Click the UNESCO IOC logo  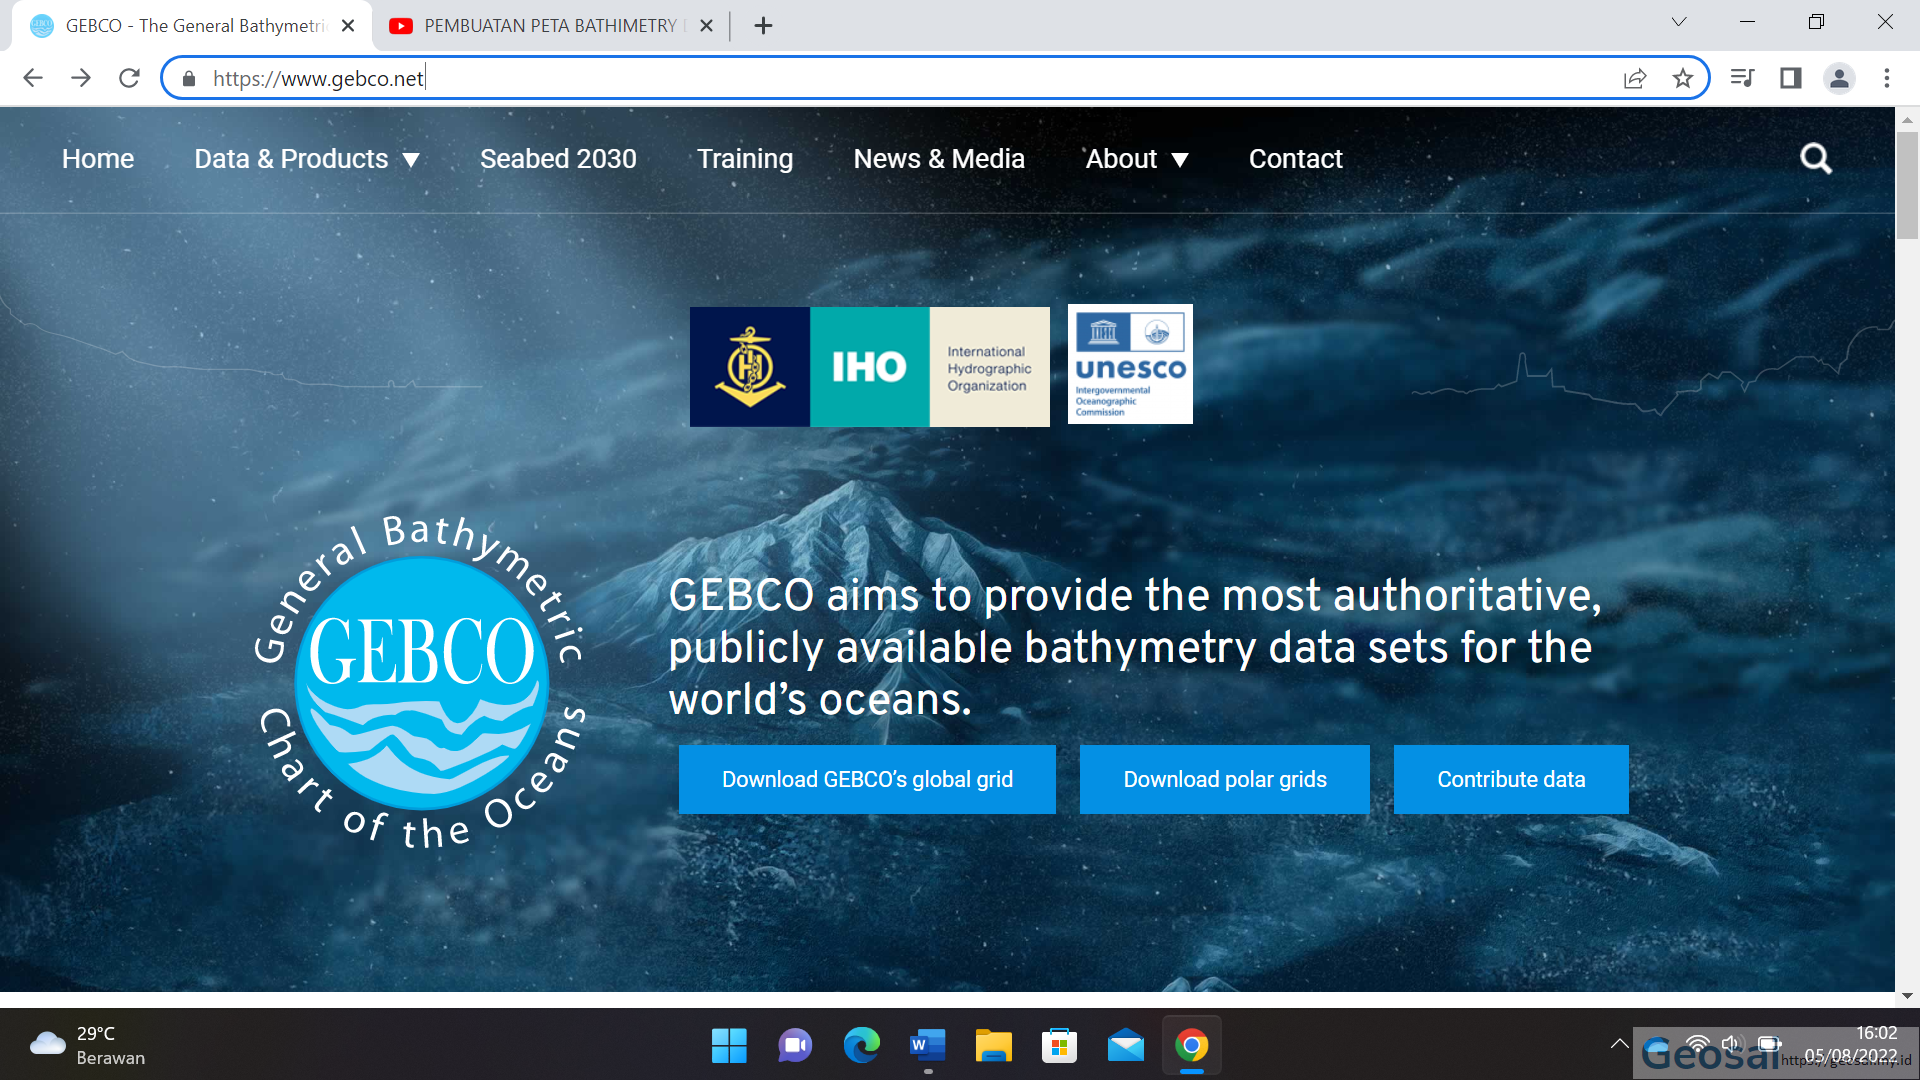[x=1130, y=364]
